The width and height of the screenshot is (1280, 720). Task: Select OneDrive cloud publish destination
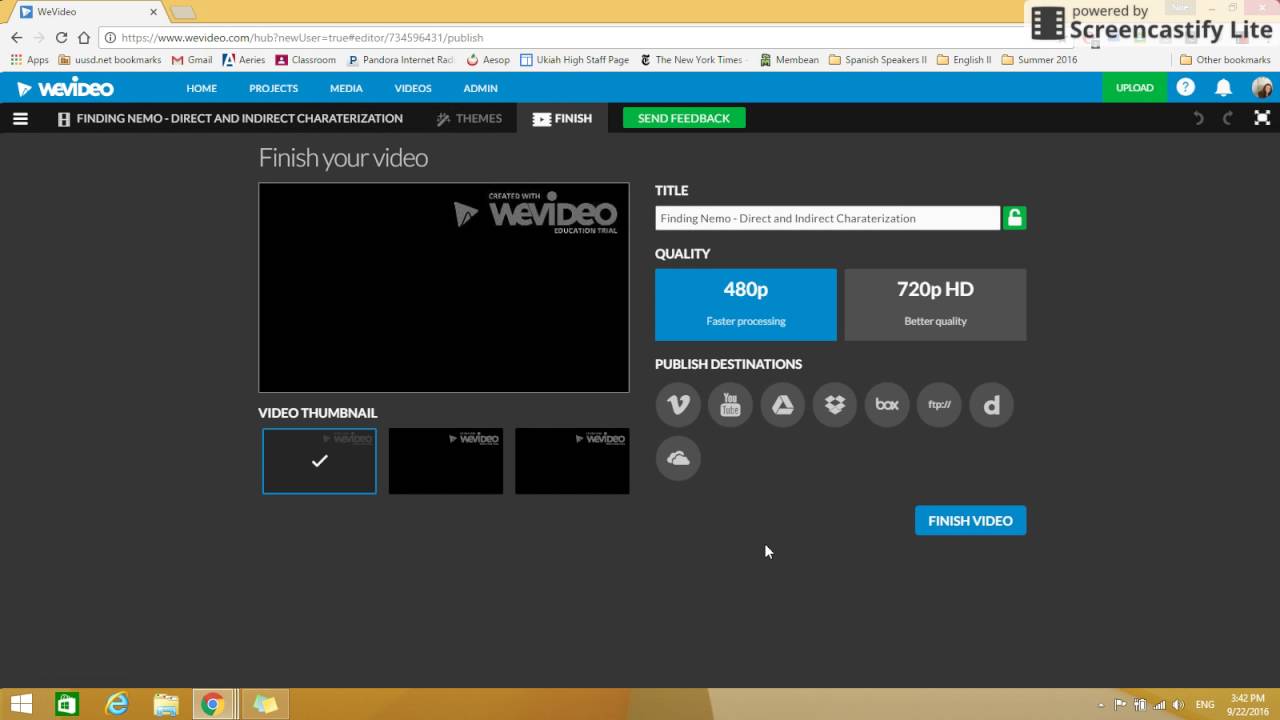point(678,458)
